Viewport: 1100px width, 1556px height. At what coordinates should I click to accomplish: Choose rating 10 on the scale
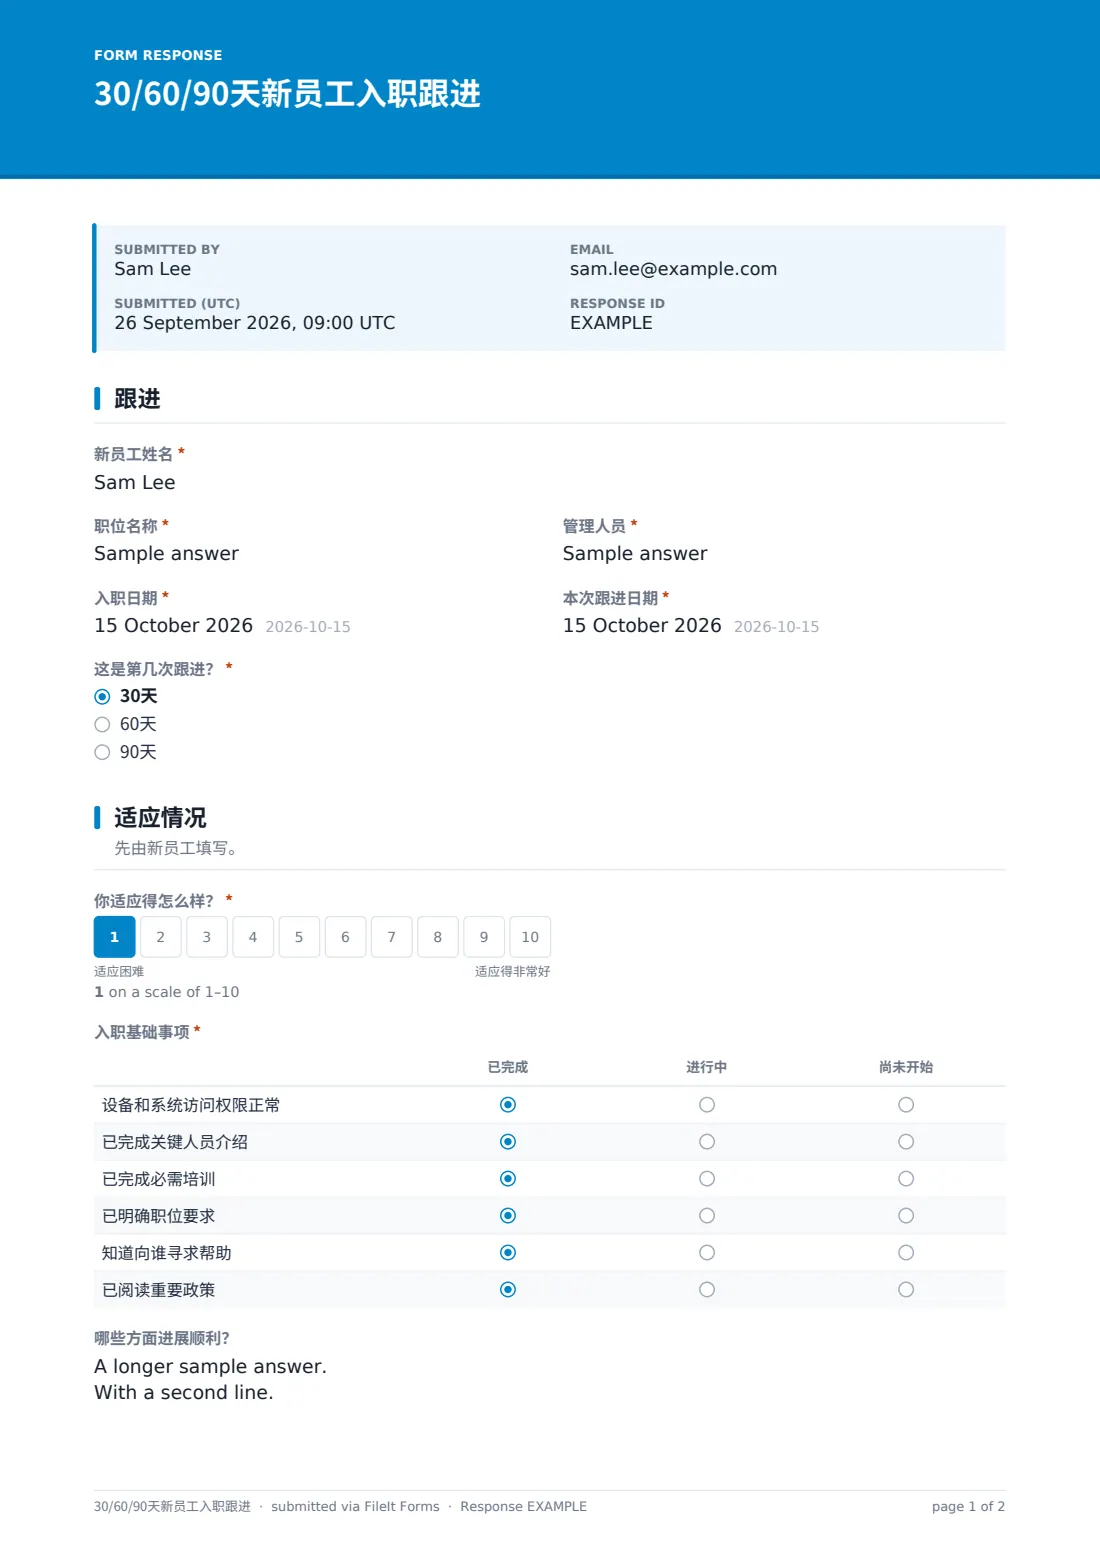click(x=530, y=937)
